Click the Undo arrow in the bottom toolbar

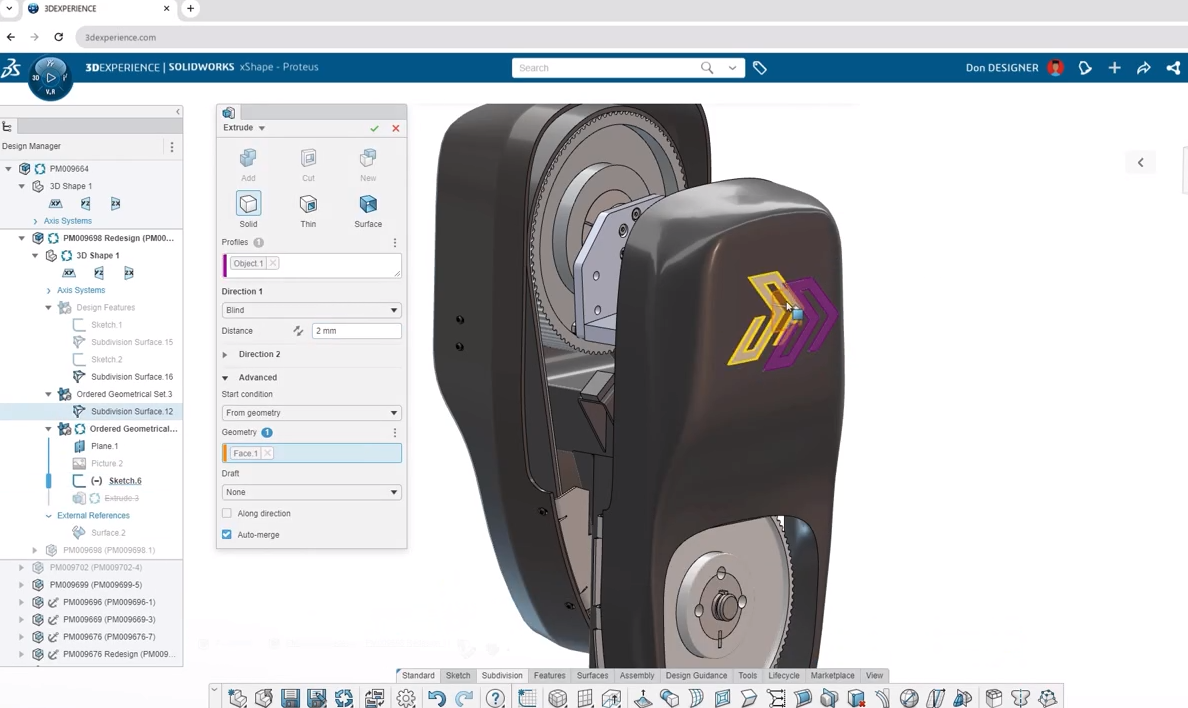click(x=436, y=698)
